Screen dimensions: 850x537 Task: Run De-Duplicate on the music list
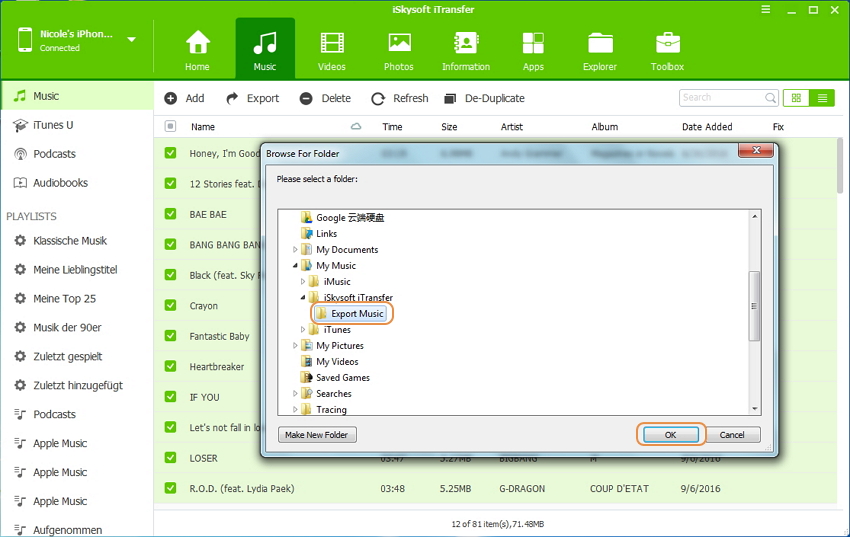(x=484, y=98)
